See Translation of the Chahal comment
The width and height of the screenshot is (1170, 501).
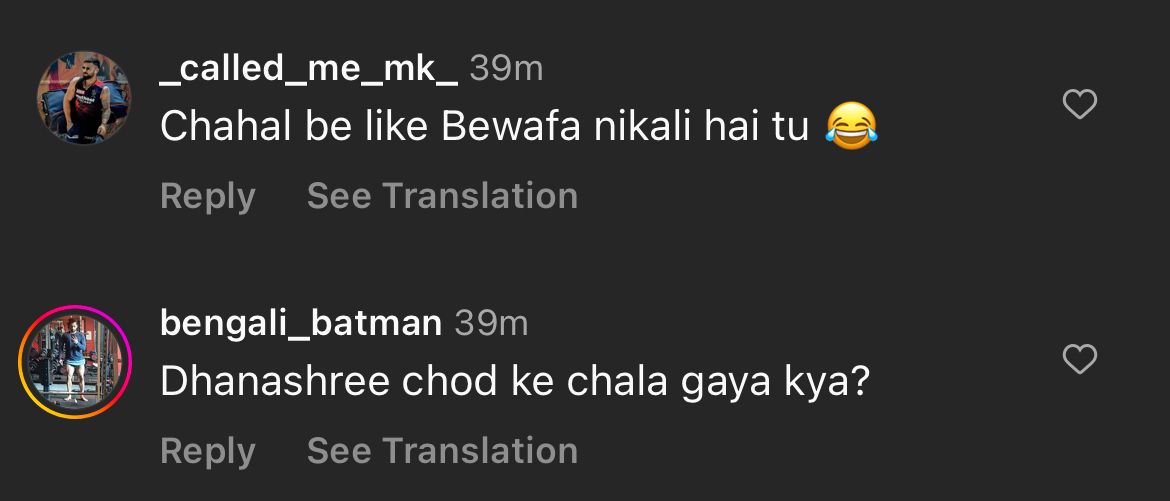(x=442, y=196)
